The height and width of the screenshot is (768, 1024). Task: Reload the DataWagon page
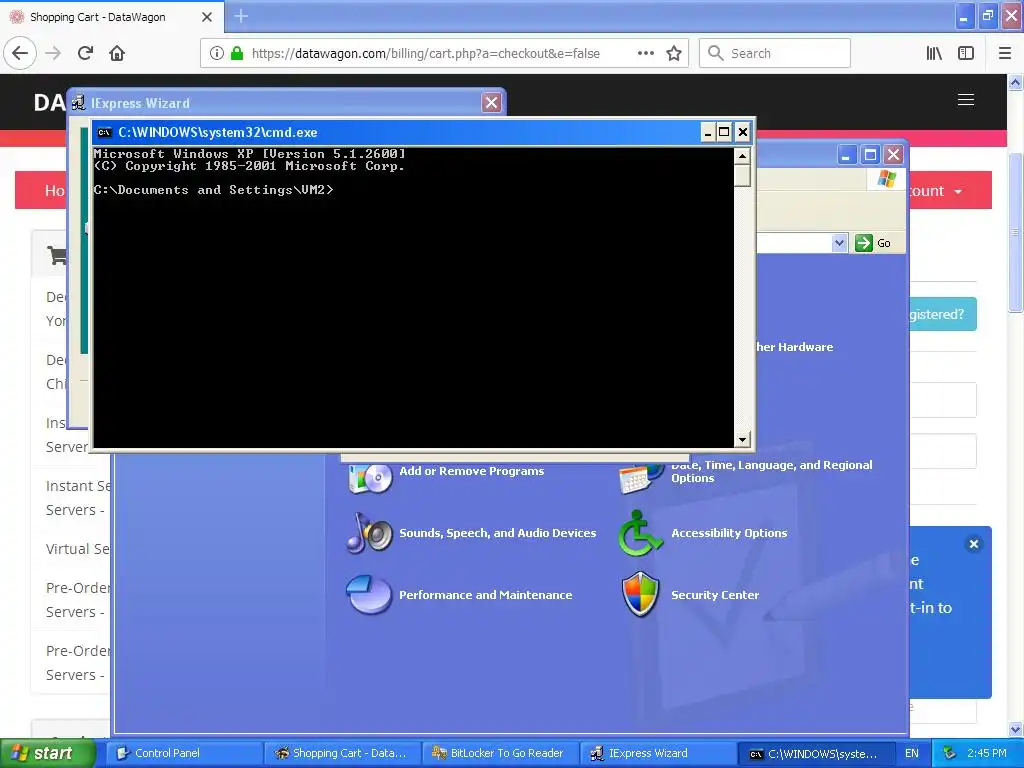[85, 53]
